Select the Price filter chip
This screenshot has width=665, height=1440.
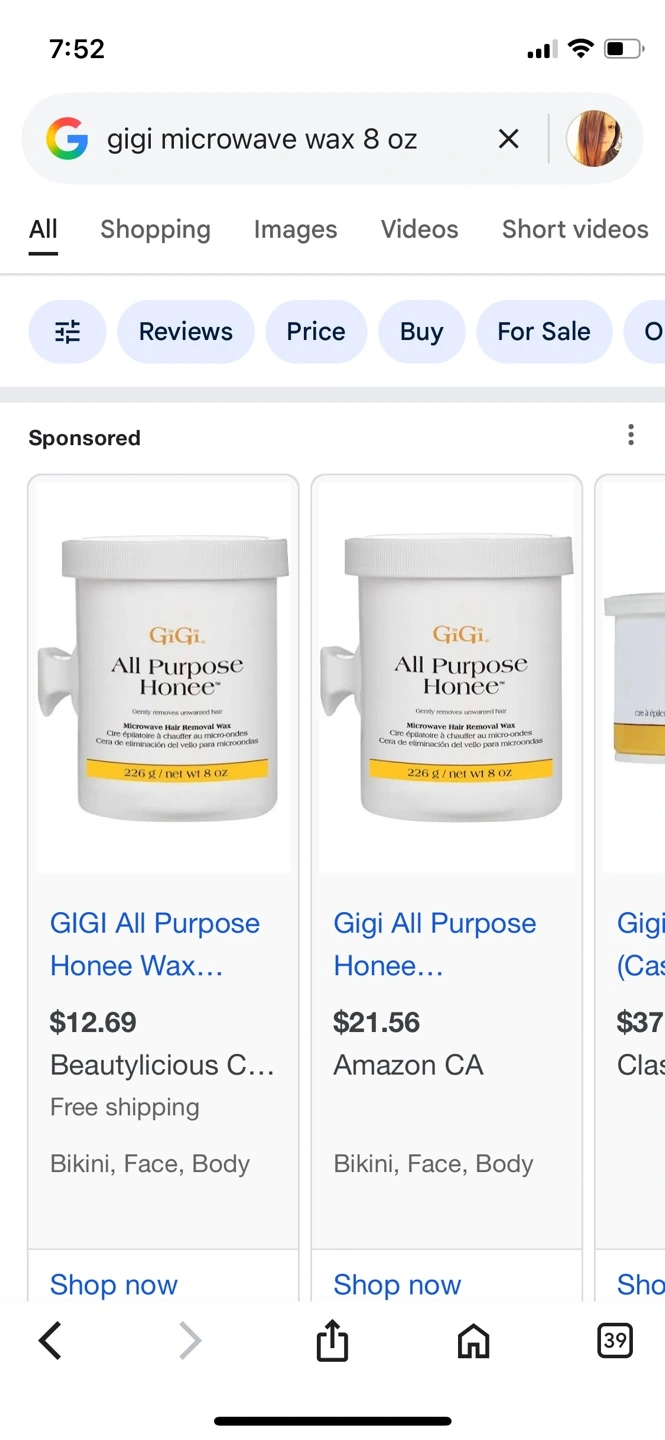(x=316, y=332)
